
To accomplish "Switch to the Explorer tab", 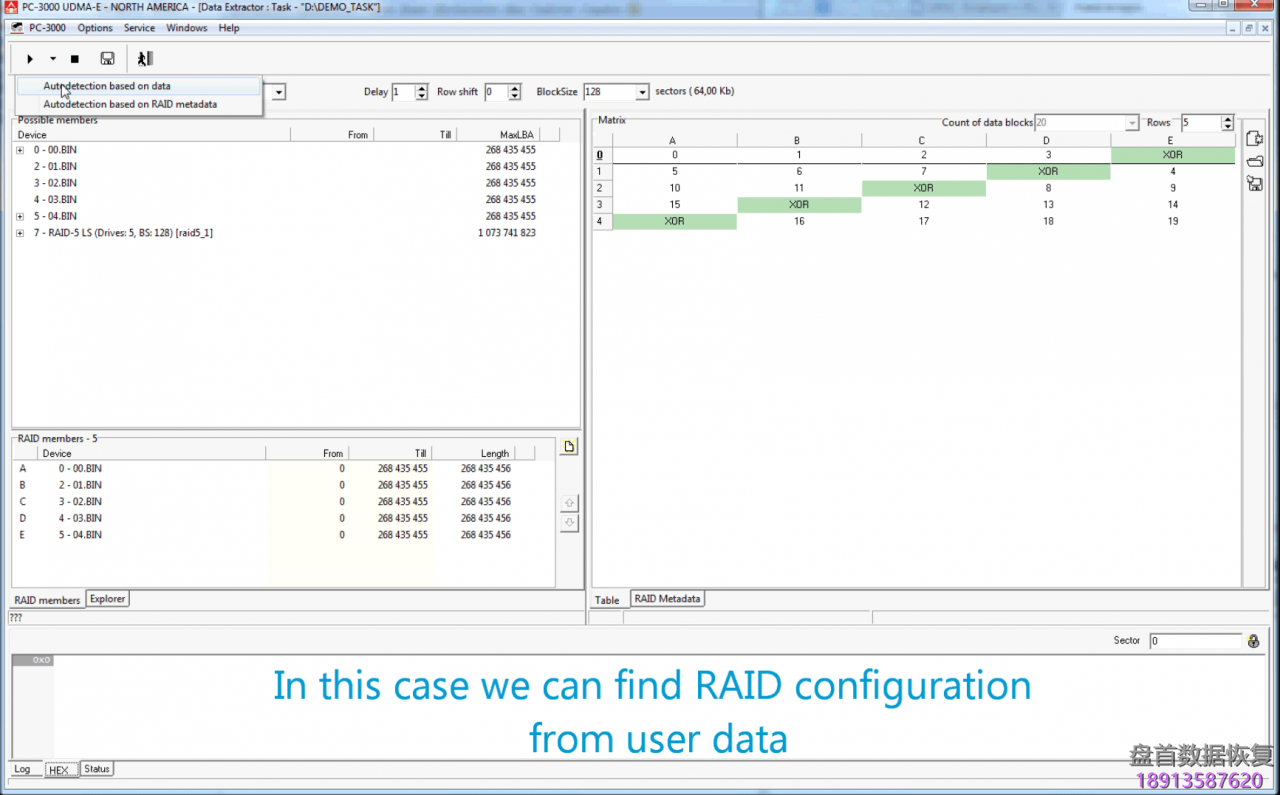I will (x=107, y=599).
